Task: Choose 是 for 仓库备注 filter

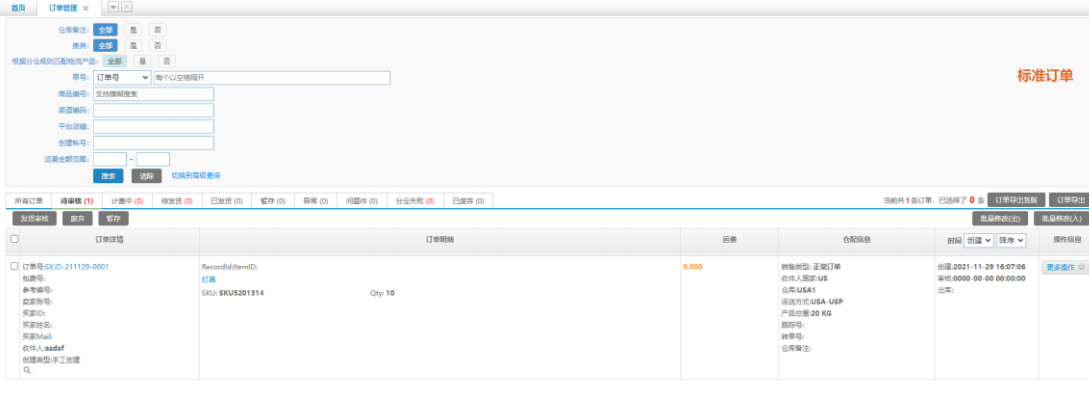Action: (131, 29)
